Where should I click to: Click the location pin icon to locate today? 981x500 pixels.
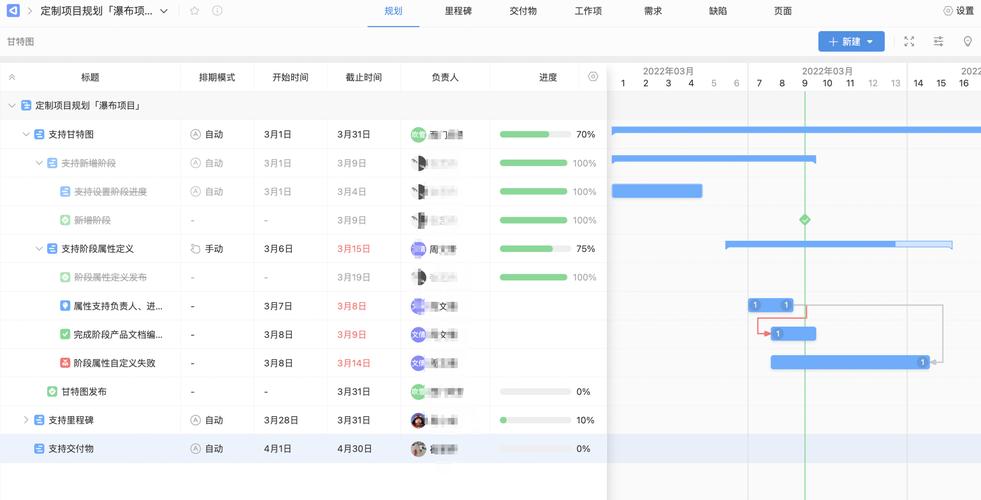[x=967, y=42]
